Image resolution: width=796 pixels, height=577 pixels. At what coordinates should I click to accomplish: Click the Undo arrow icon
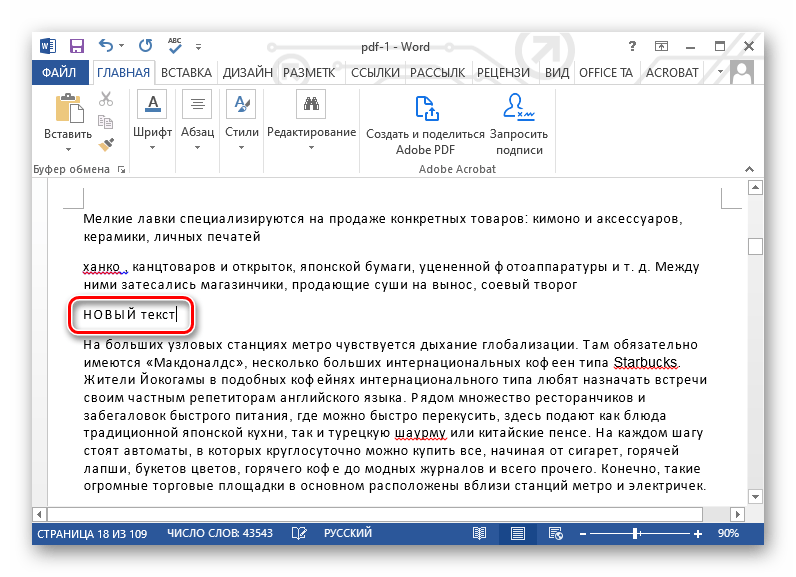(106, 46)
